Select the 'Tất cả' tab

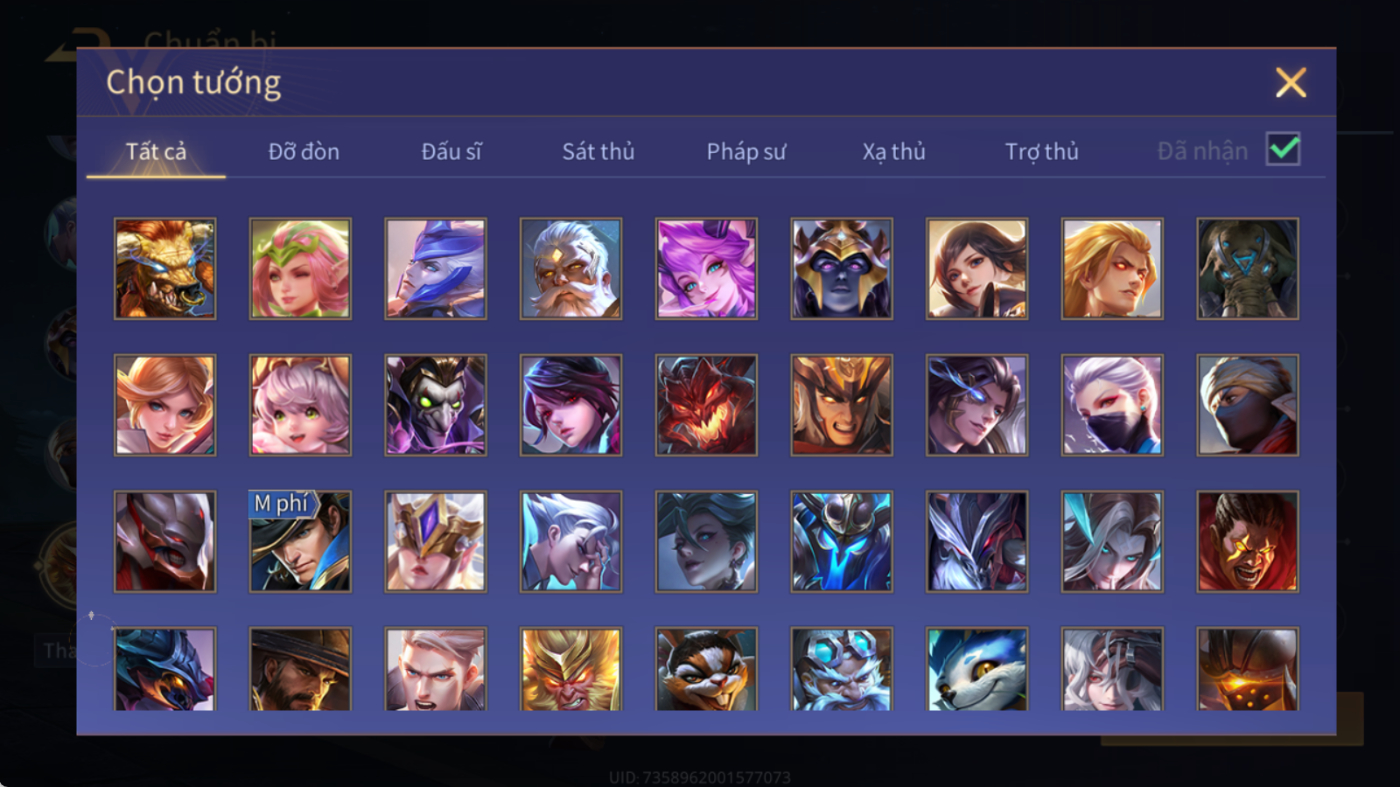point(156,152)
